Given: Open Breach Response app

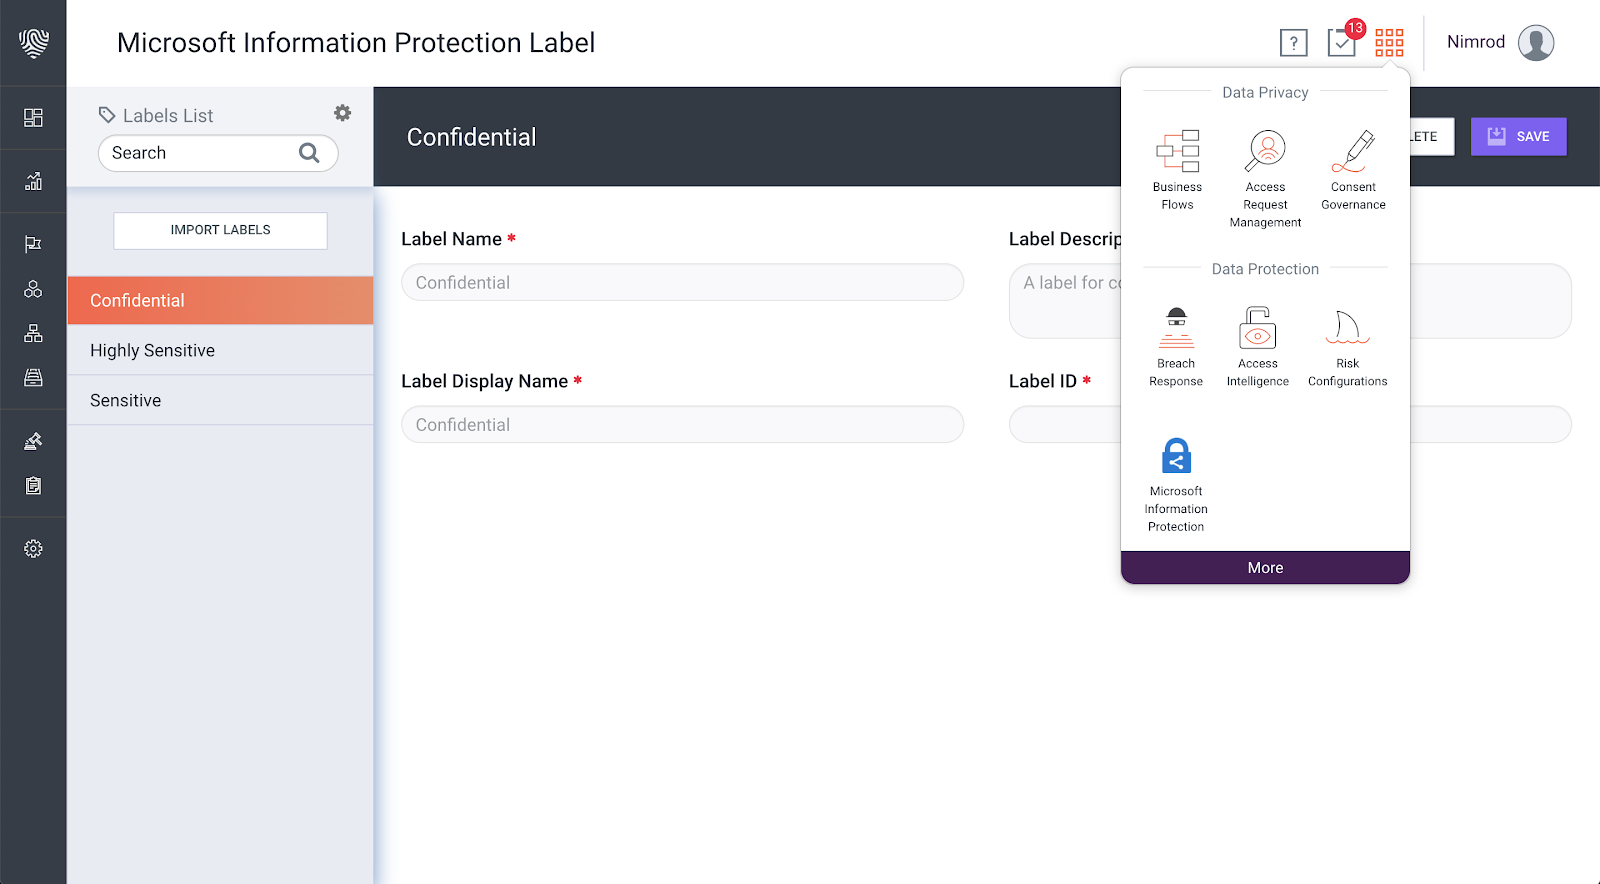Looking at the screenshot, I should pyautogui.click(x=1176, y=347).
